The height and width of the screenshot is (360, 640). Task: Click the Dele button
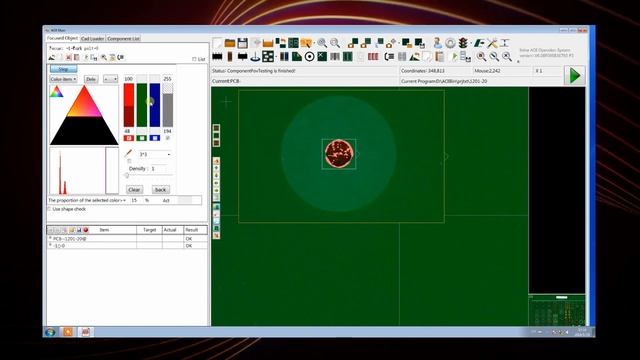coord(91,79)
